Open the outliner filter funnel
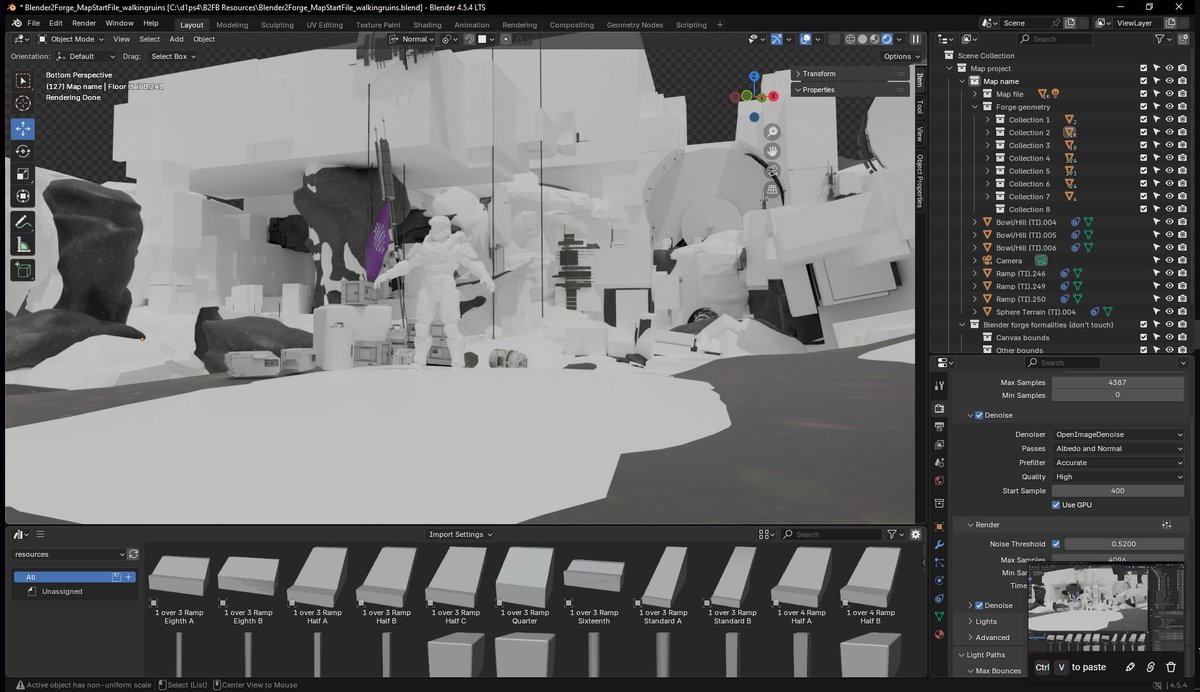Viewport: 1200px width, 692px height. (1160, 39)
